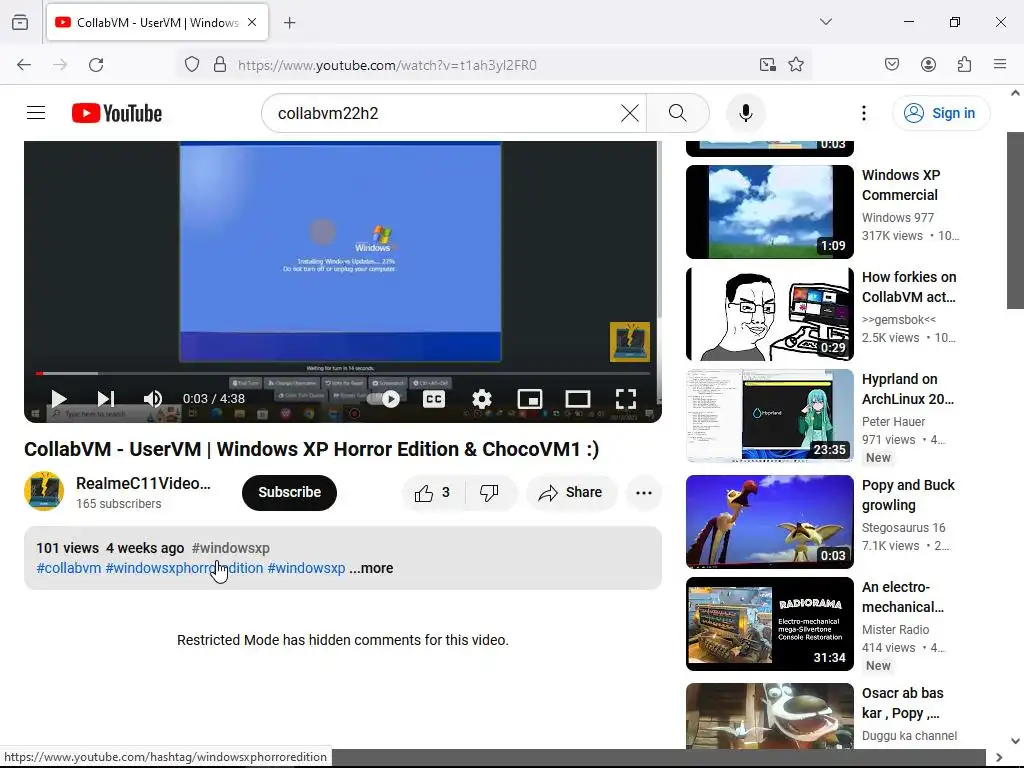This screenshot has height=768, width=1024.
Task: Click the address bar URL
Action: pos(387,65)
